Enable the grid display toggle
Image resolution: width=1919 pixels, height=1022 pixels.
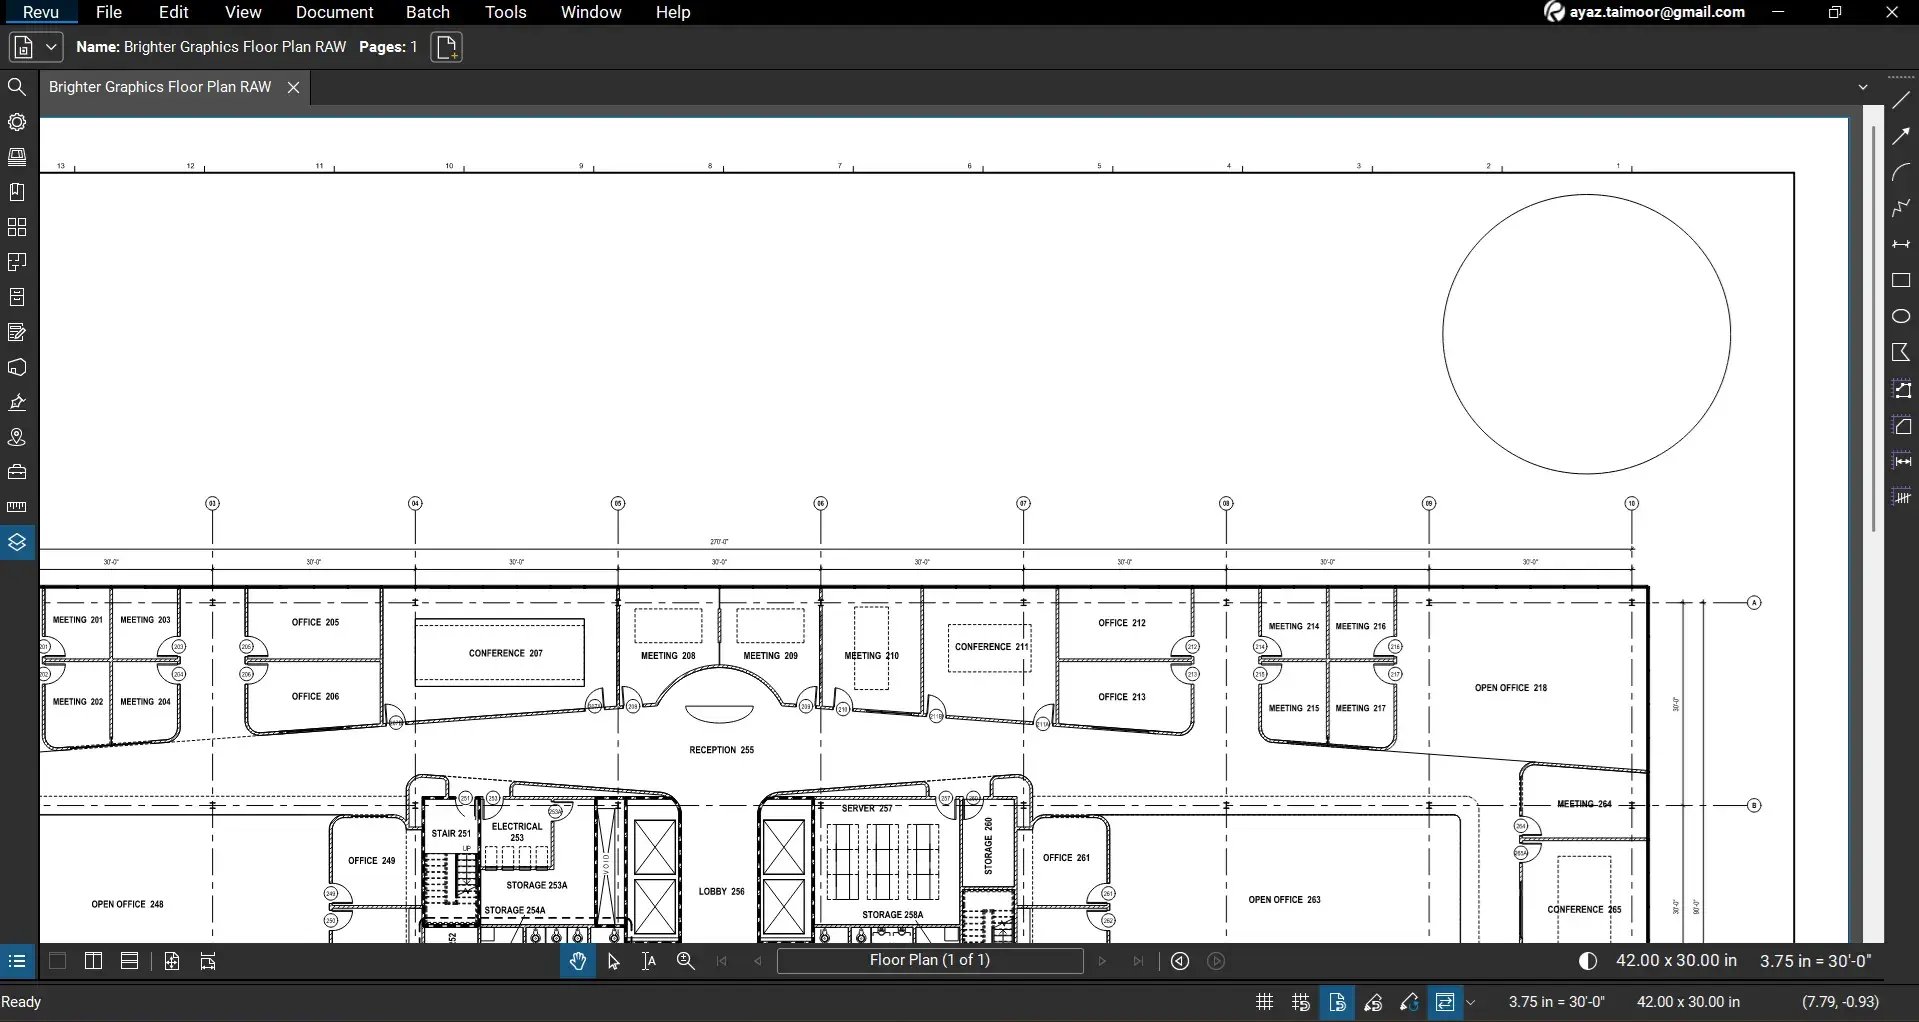tap(1263, 1002)
